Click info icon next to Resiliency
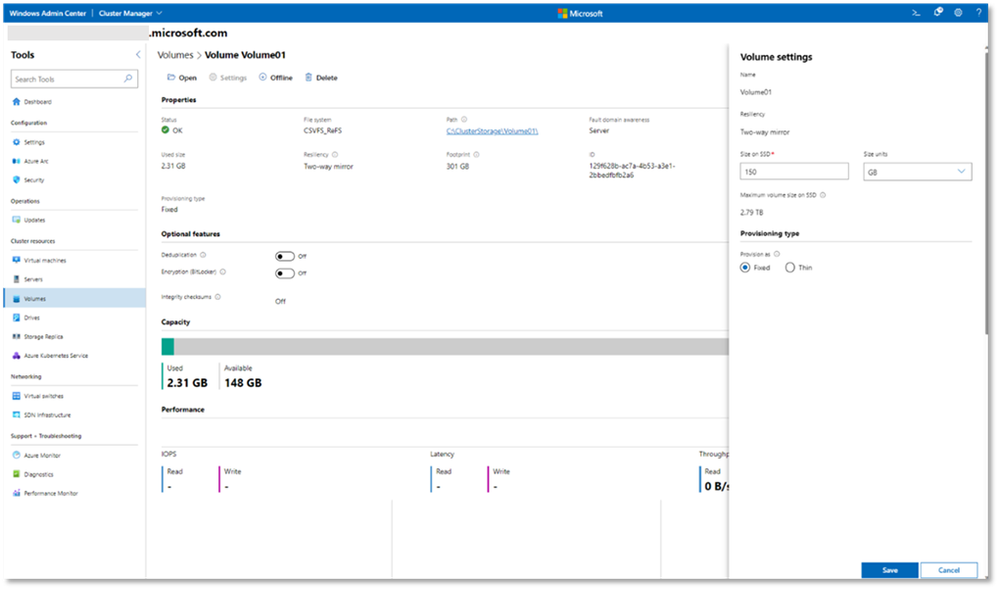The image size is (999, 590). [335, 154]
